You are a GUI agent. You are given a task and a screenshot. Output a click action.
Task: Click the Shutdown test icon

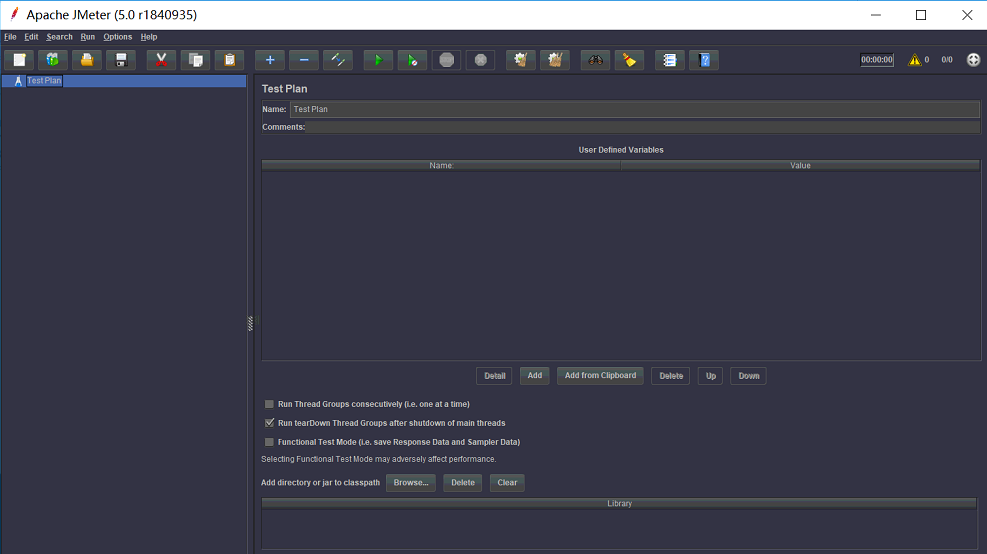(480, 60)
